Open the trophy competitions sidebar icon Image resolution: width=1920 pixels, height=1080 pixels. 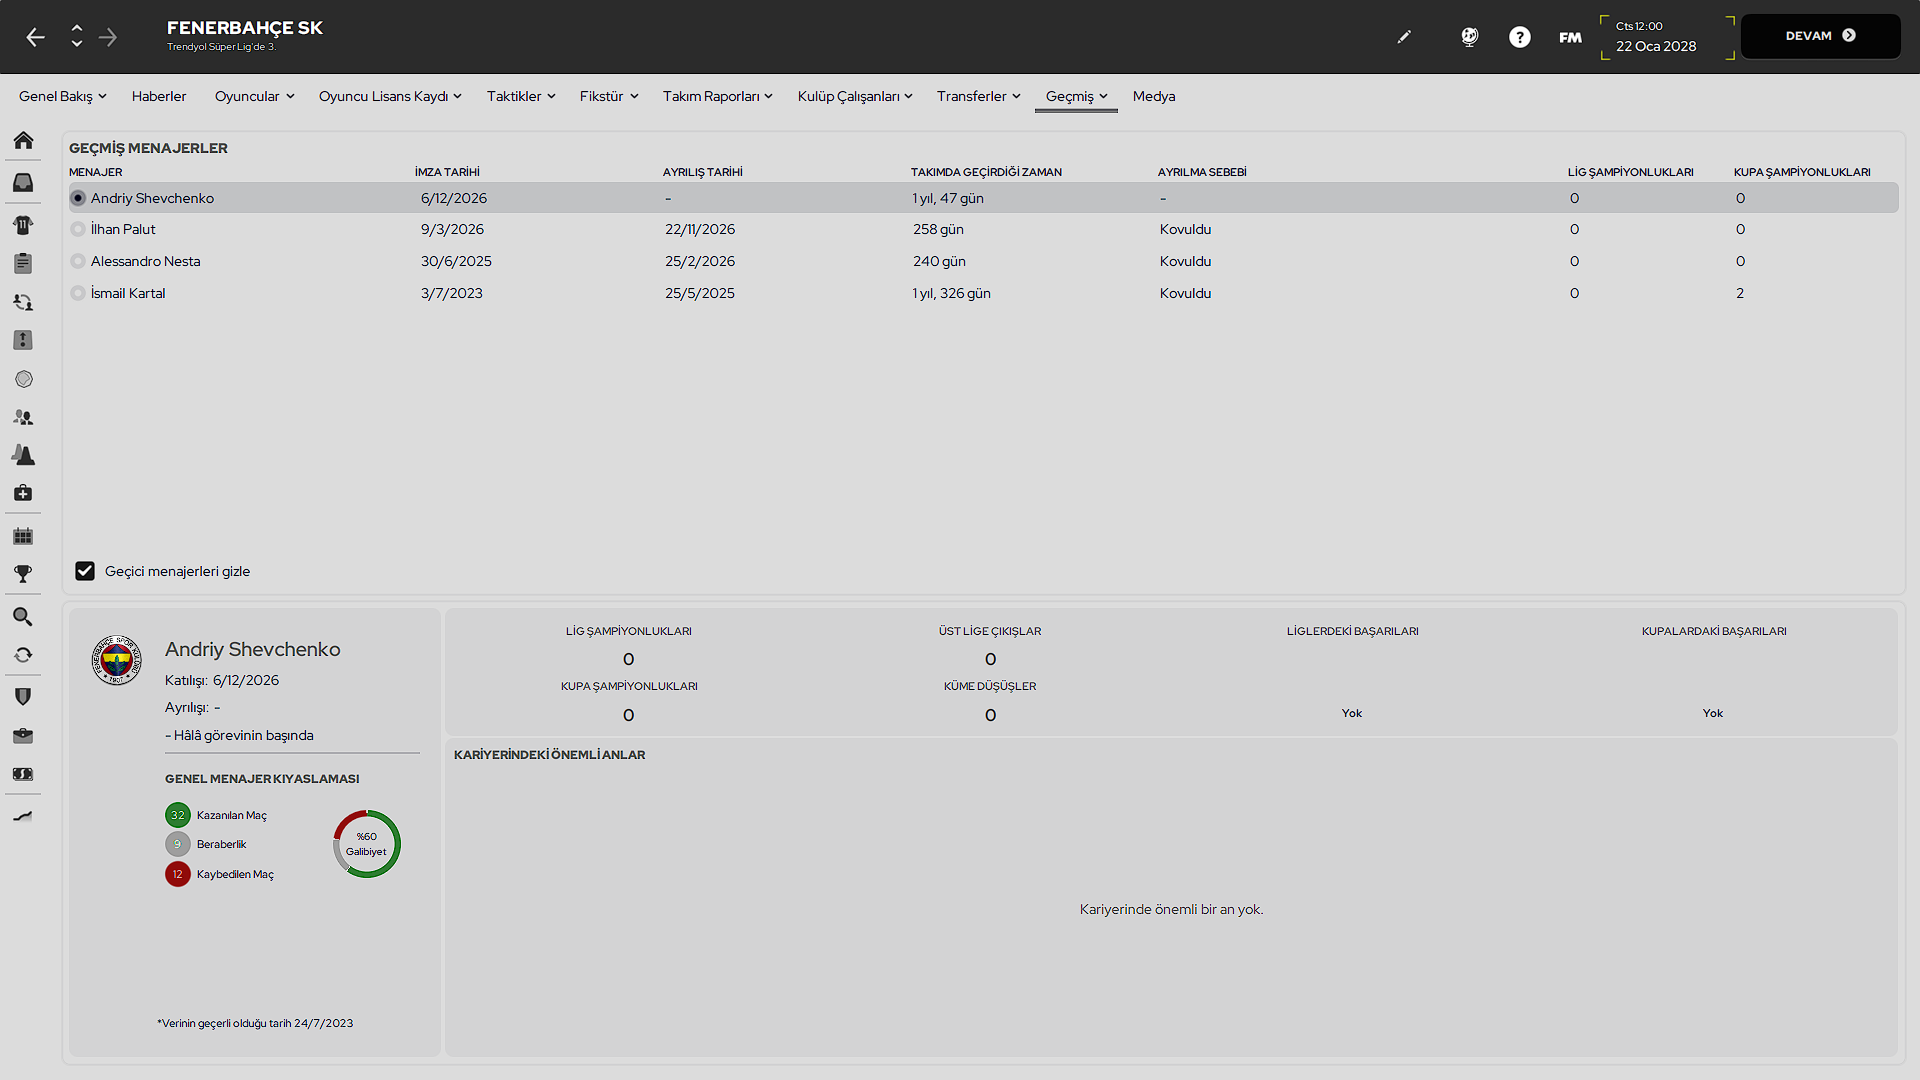(23, 574)
